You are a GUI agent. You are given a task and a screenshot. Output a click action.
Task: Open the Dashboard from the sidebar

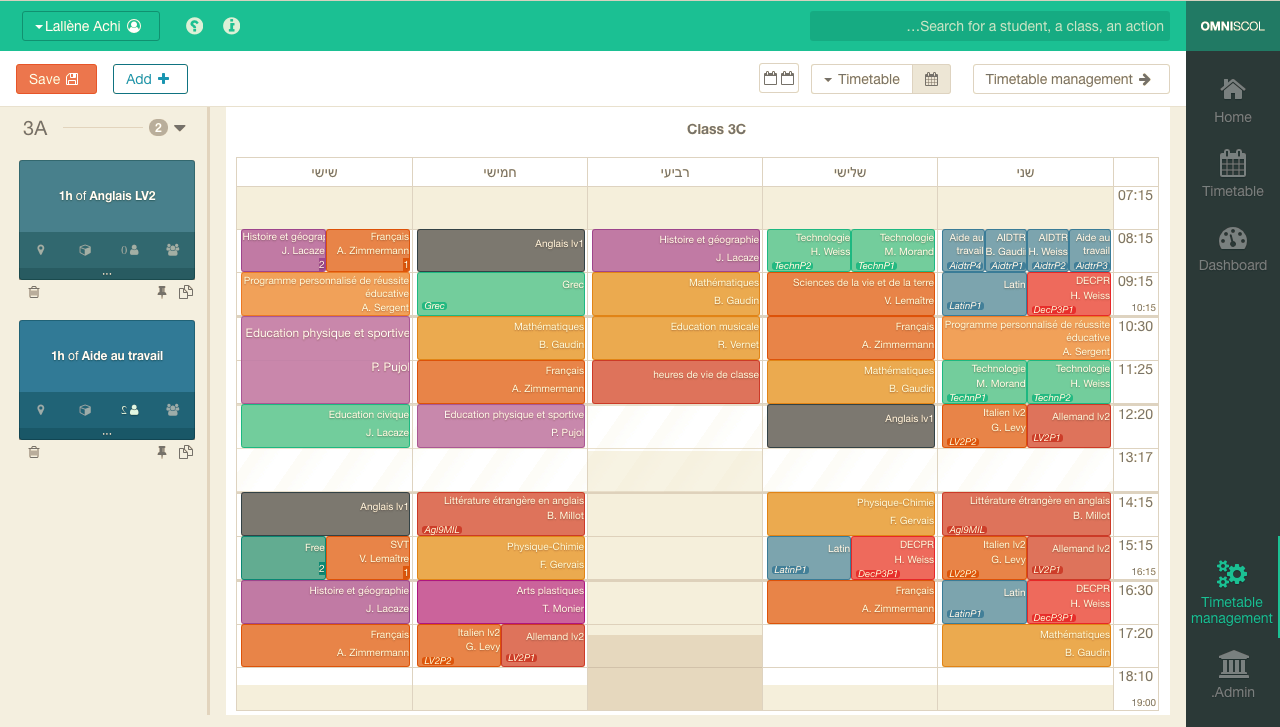pyautogui.click(x=1232, y=249)
